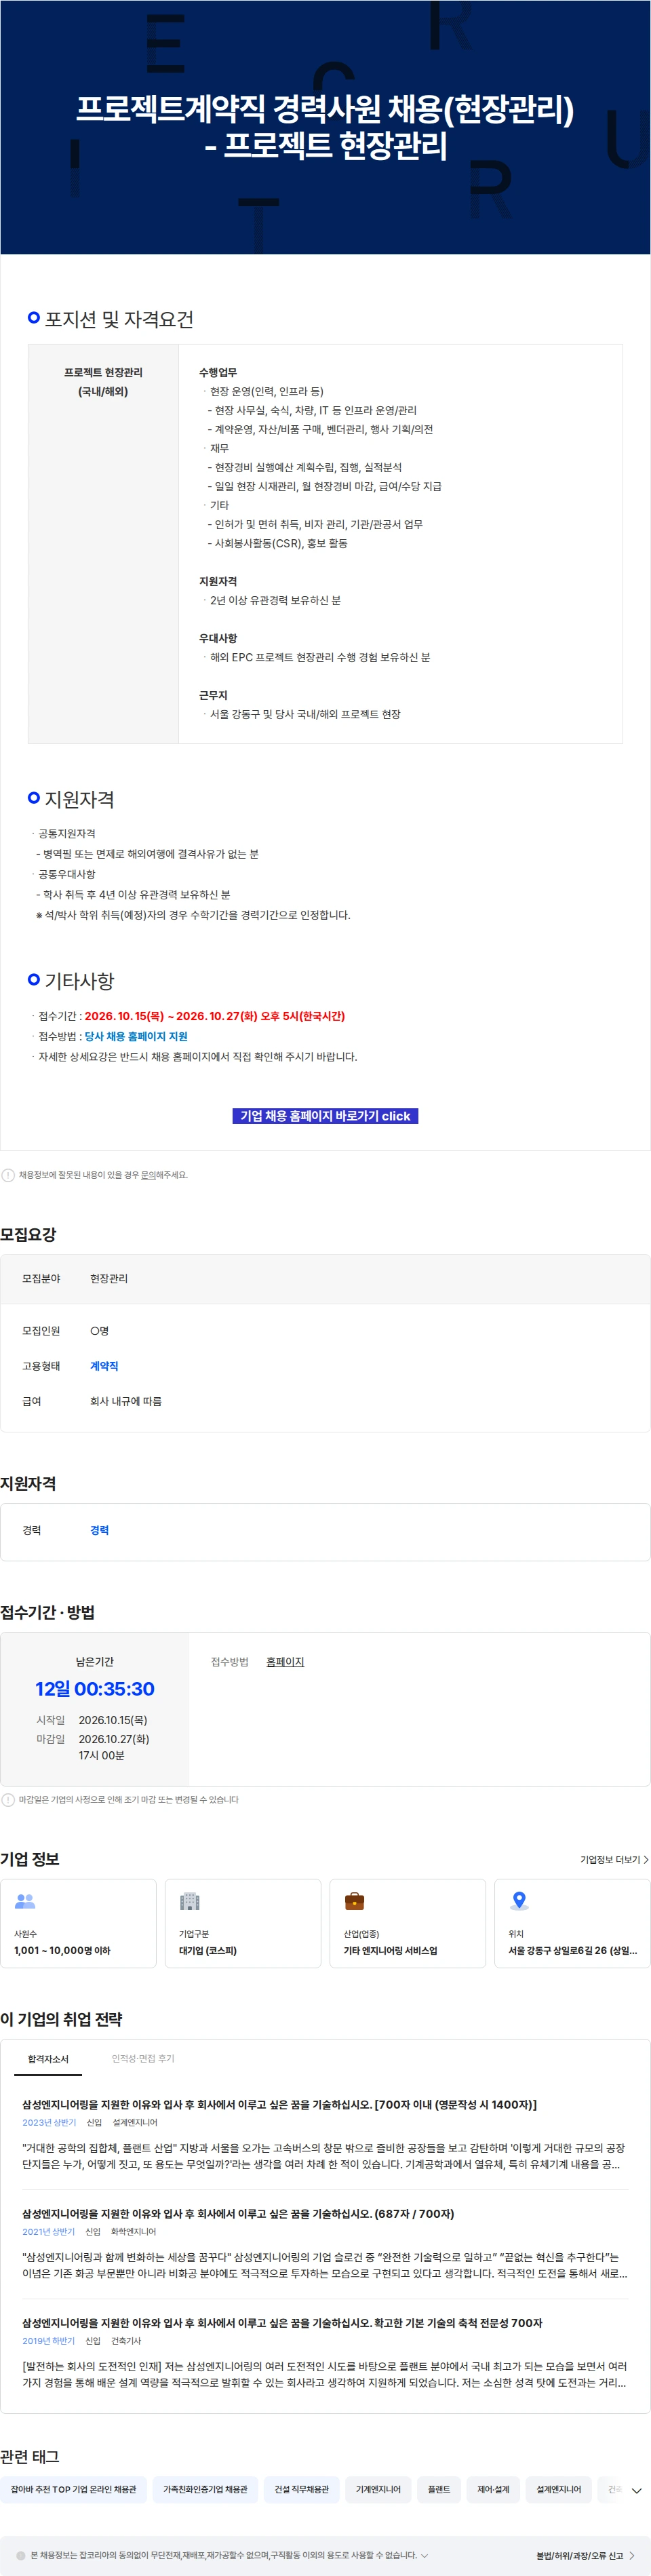The height and width of the screenshot is (2576, 651).
Task: Select the 플랜트 tag
Action: pos(439,2489)
